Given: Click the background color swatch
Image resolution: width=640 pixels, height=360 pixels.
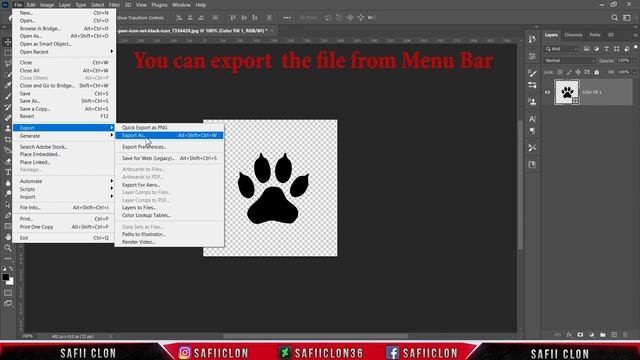Looking at the screenshot, I should click(11, 282).
